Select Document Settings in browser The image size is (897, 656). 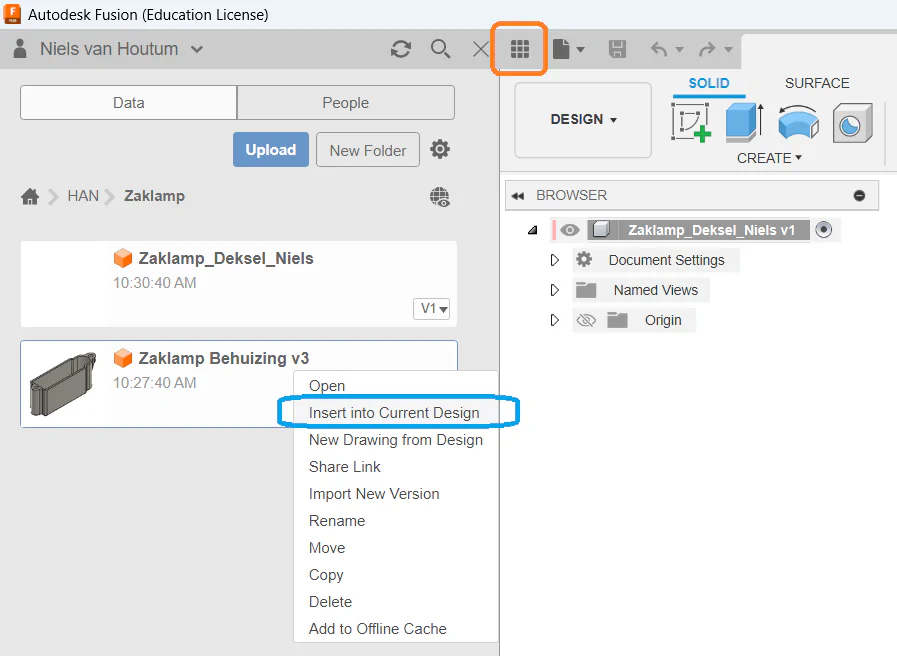[666, 260]
